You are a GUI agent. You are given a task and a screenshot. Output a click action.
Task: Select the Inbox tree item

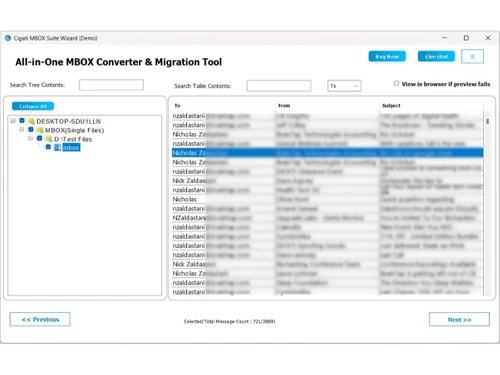[71, 148]
